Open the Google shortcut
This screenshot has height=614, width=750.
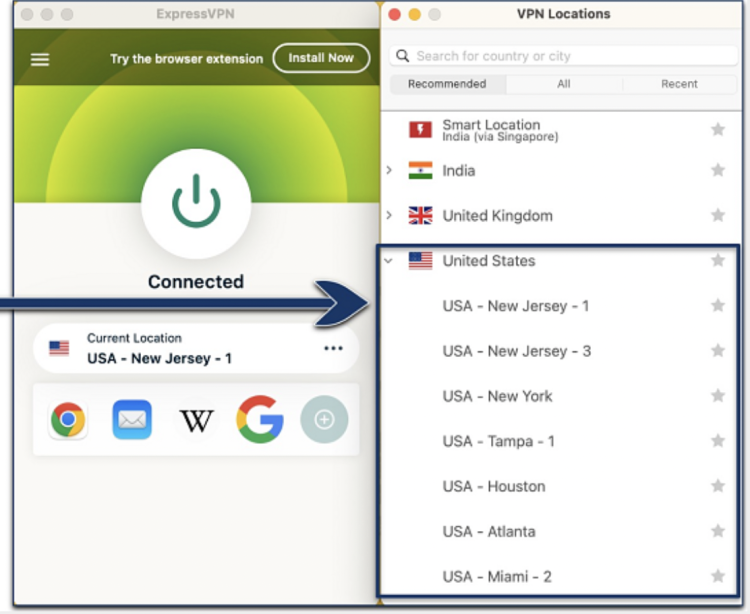[260, 419]
